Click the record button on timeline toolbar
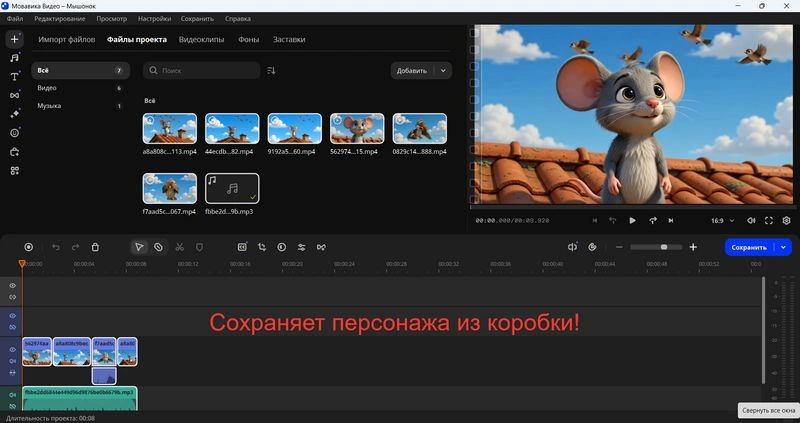 29,247
